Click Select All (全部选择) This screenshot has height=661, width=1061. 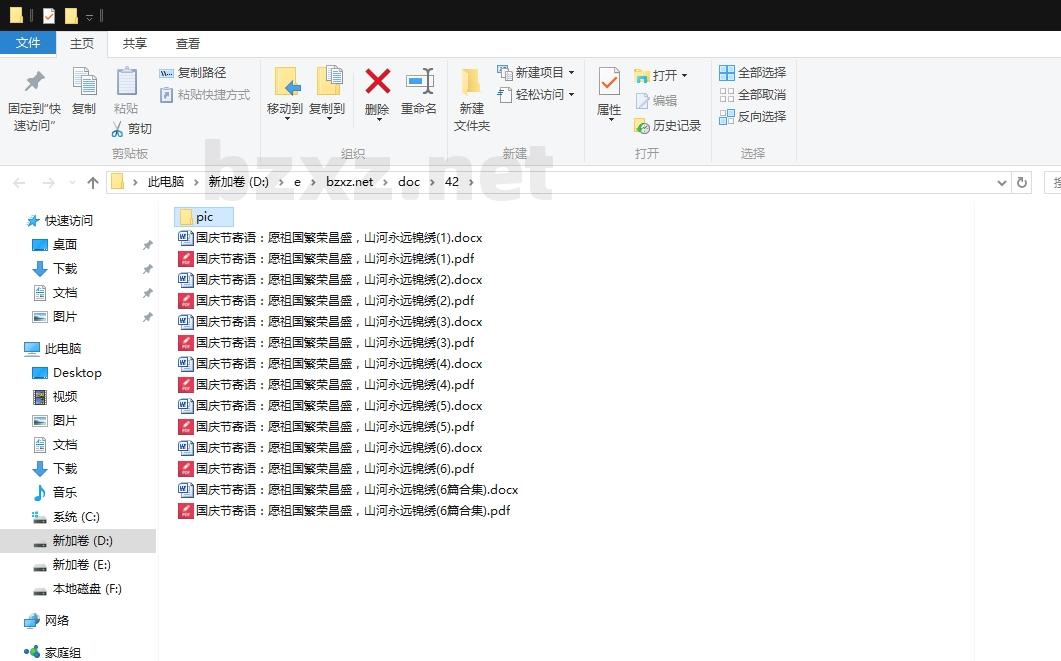(753, 73)
